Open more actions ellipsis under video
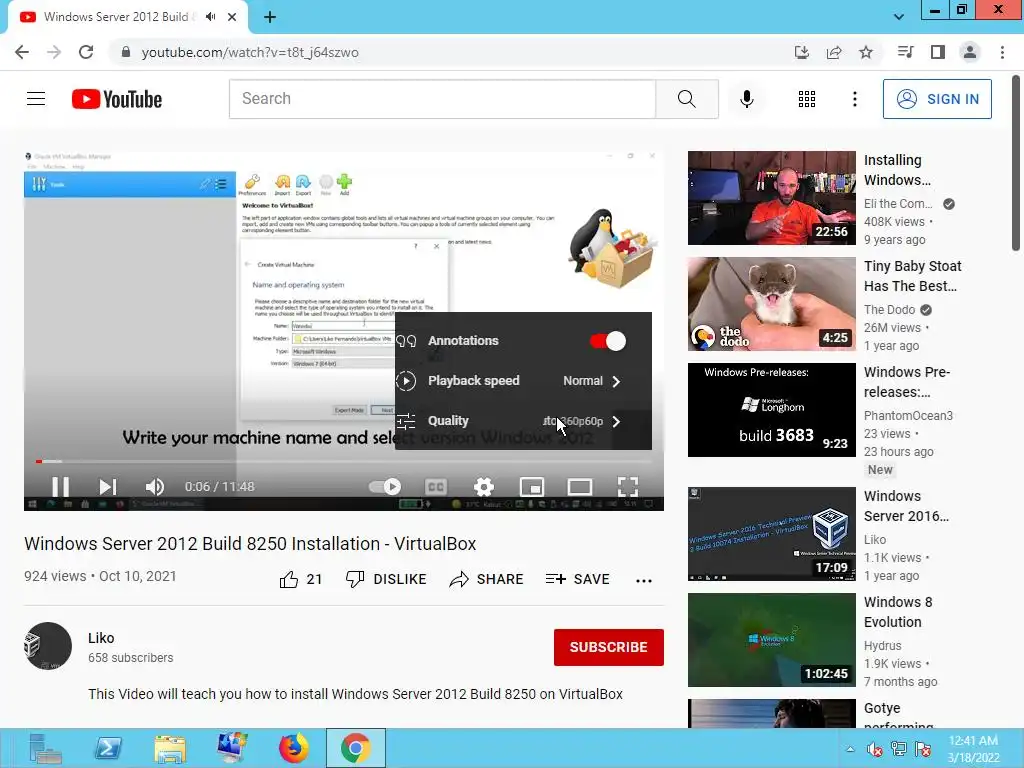 pos(644,581)
